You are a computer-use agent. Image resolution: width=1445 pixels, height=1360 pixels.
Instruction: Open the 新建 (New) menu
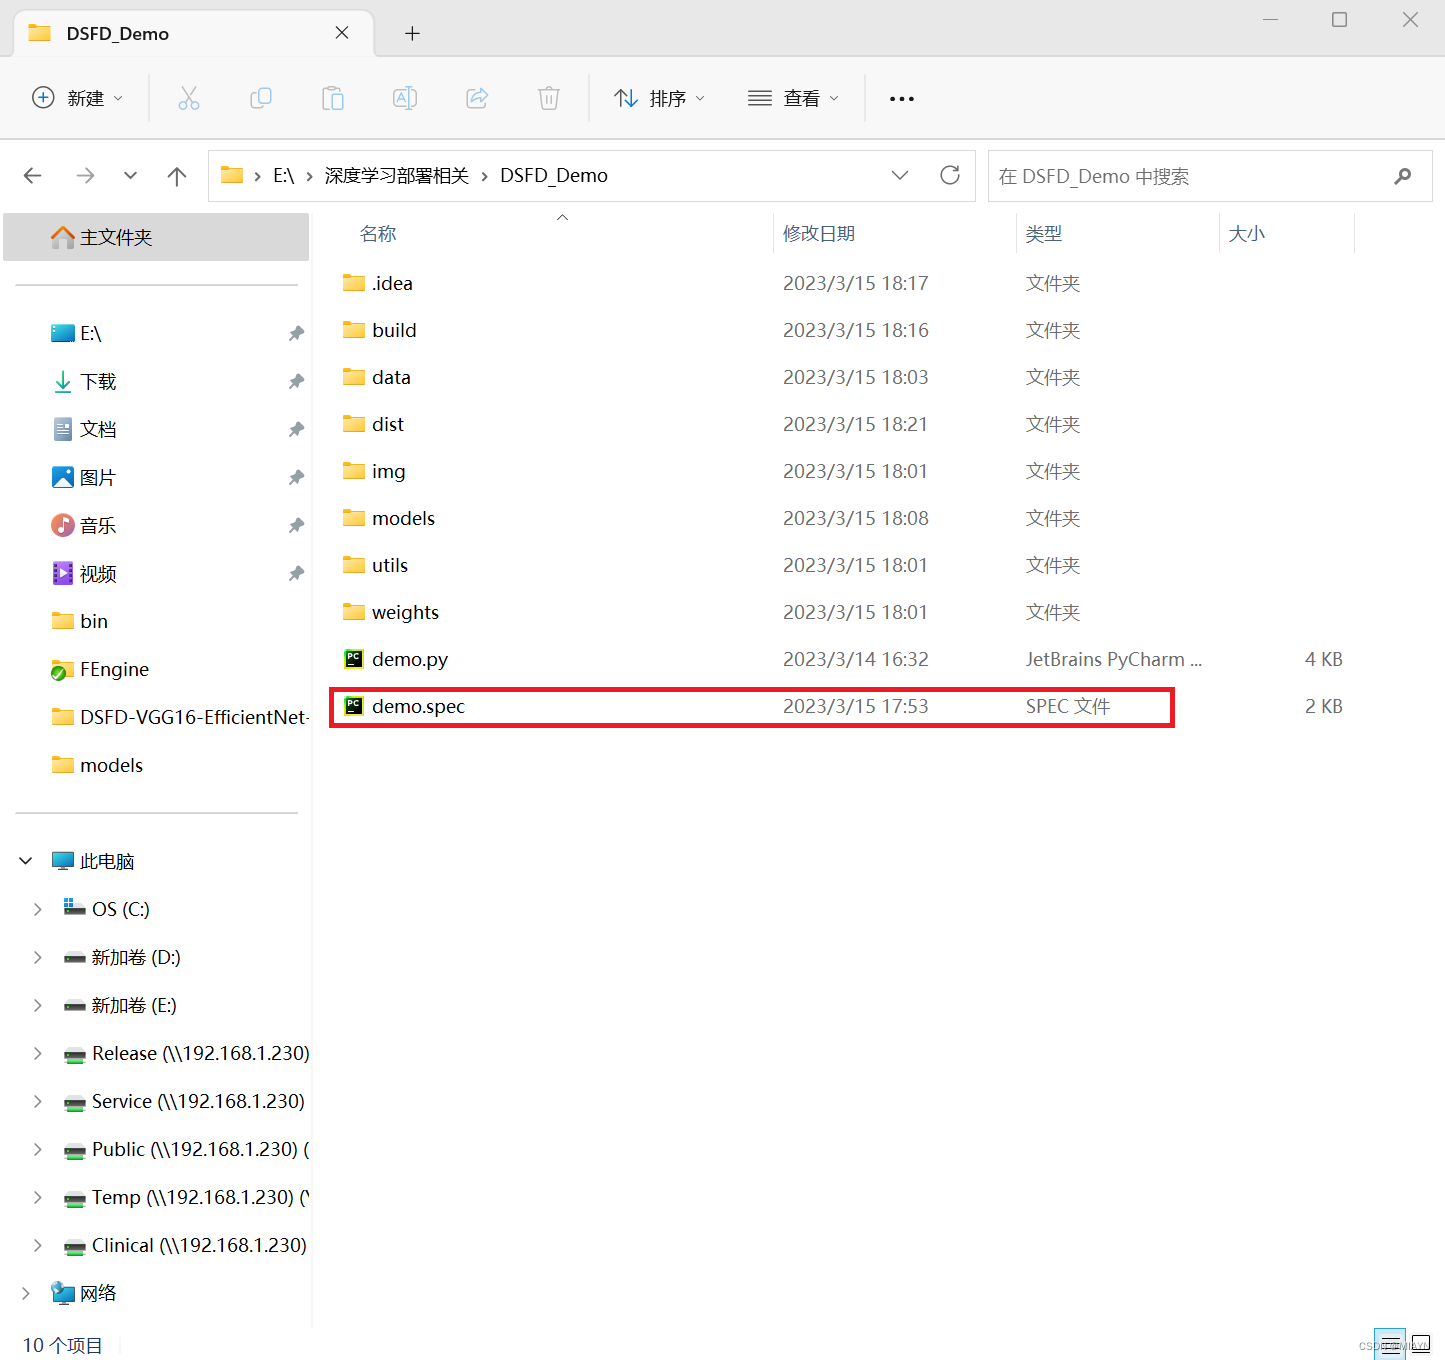pos(78,98)
